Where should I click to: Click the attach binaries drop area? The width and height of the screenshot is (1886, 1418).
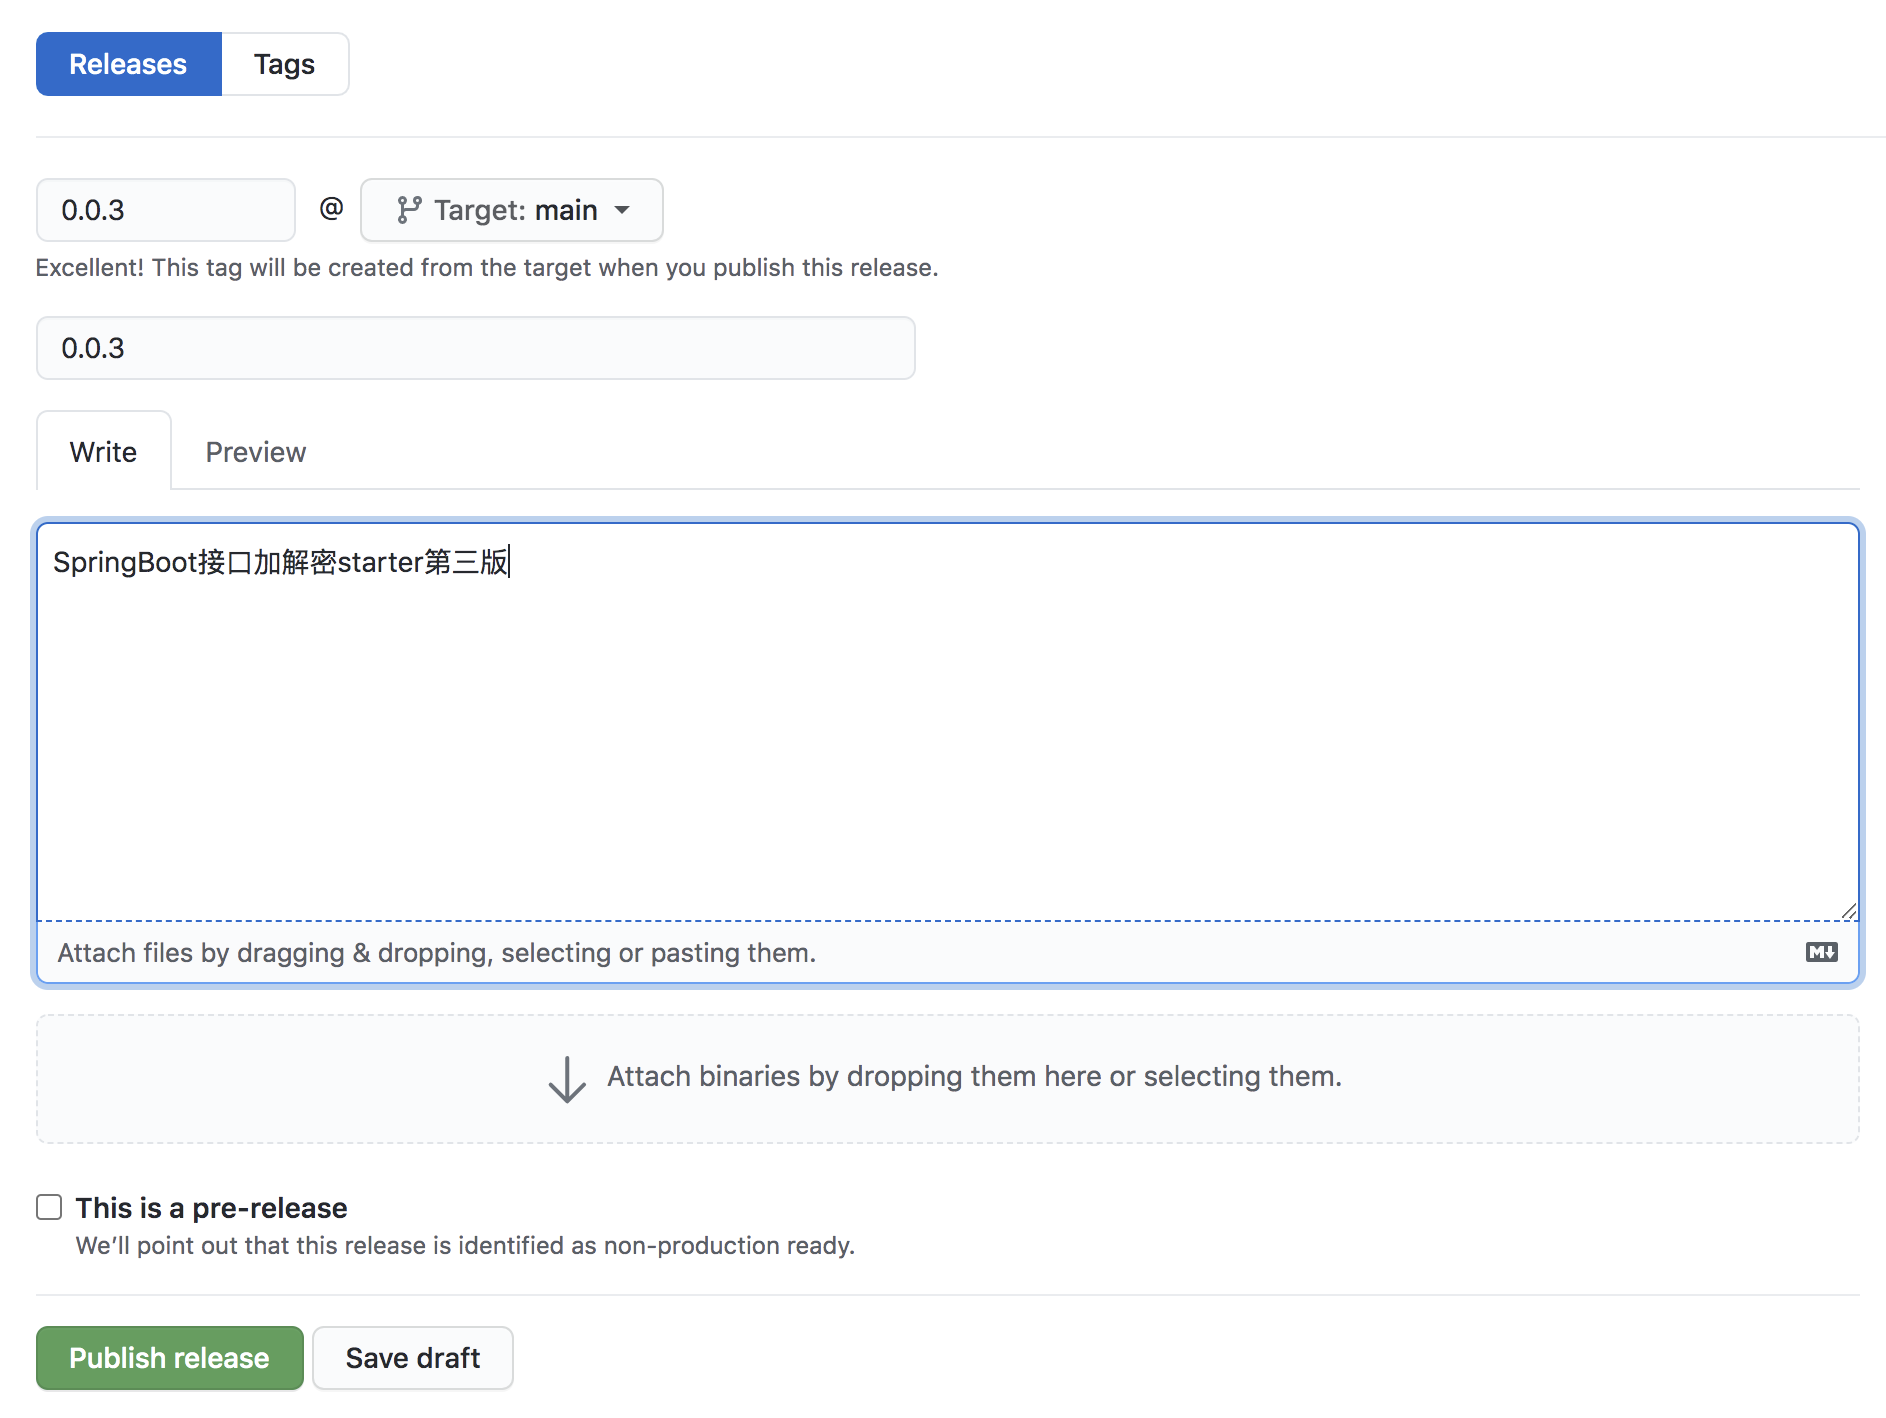tap(948, 1078)
